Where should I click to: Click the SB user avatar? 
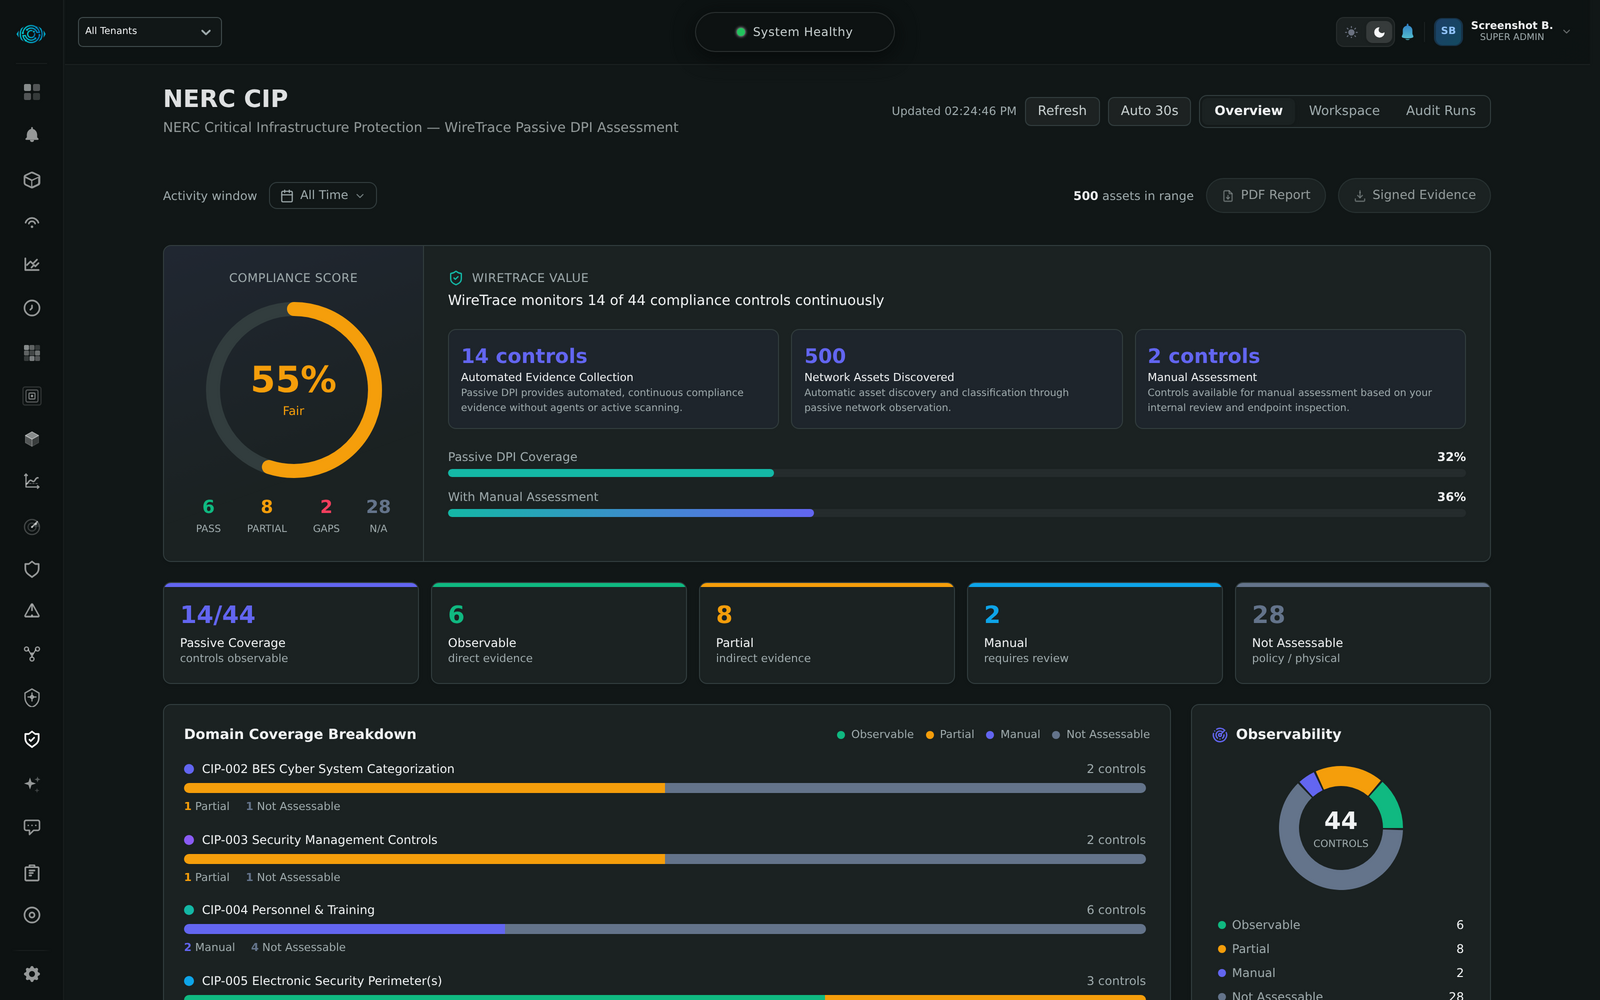[1448, 32]
